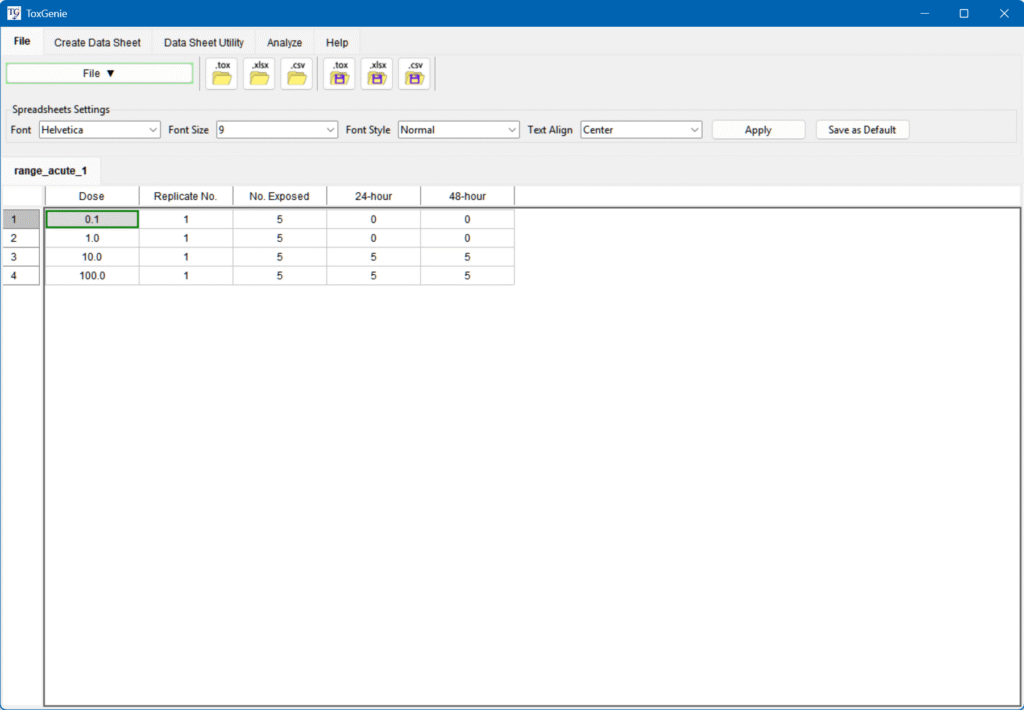Expand the Text Align dropdown showing Center
The image size is (1024, 710).
point(641,130)
